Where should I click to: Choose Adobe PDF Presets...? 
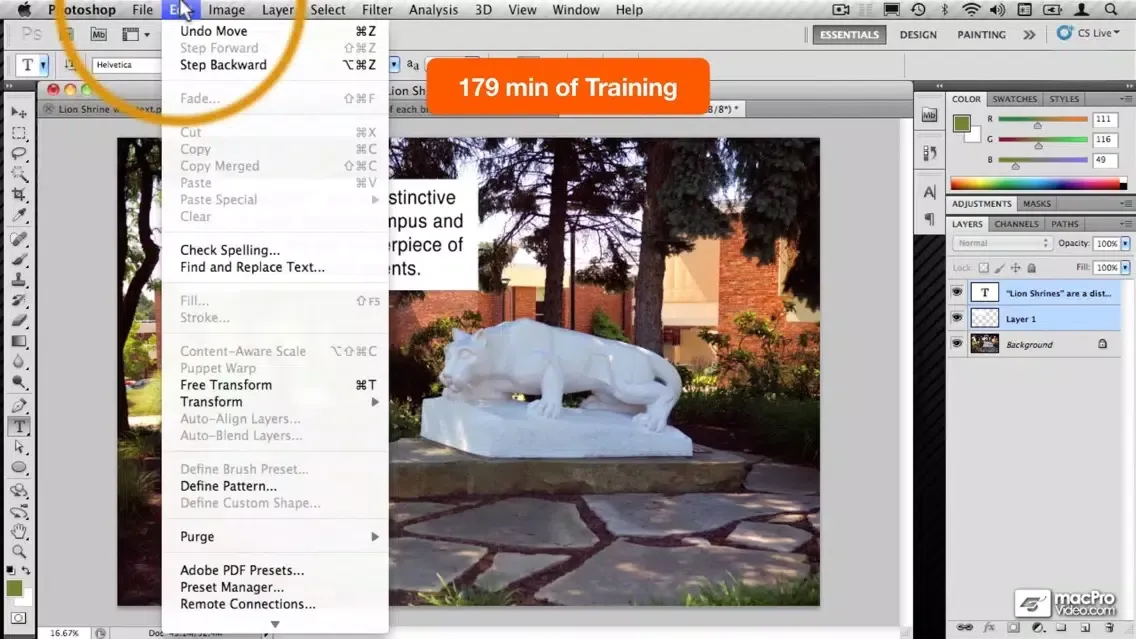click(275, 570)
